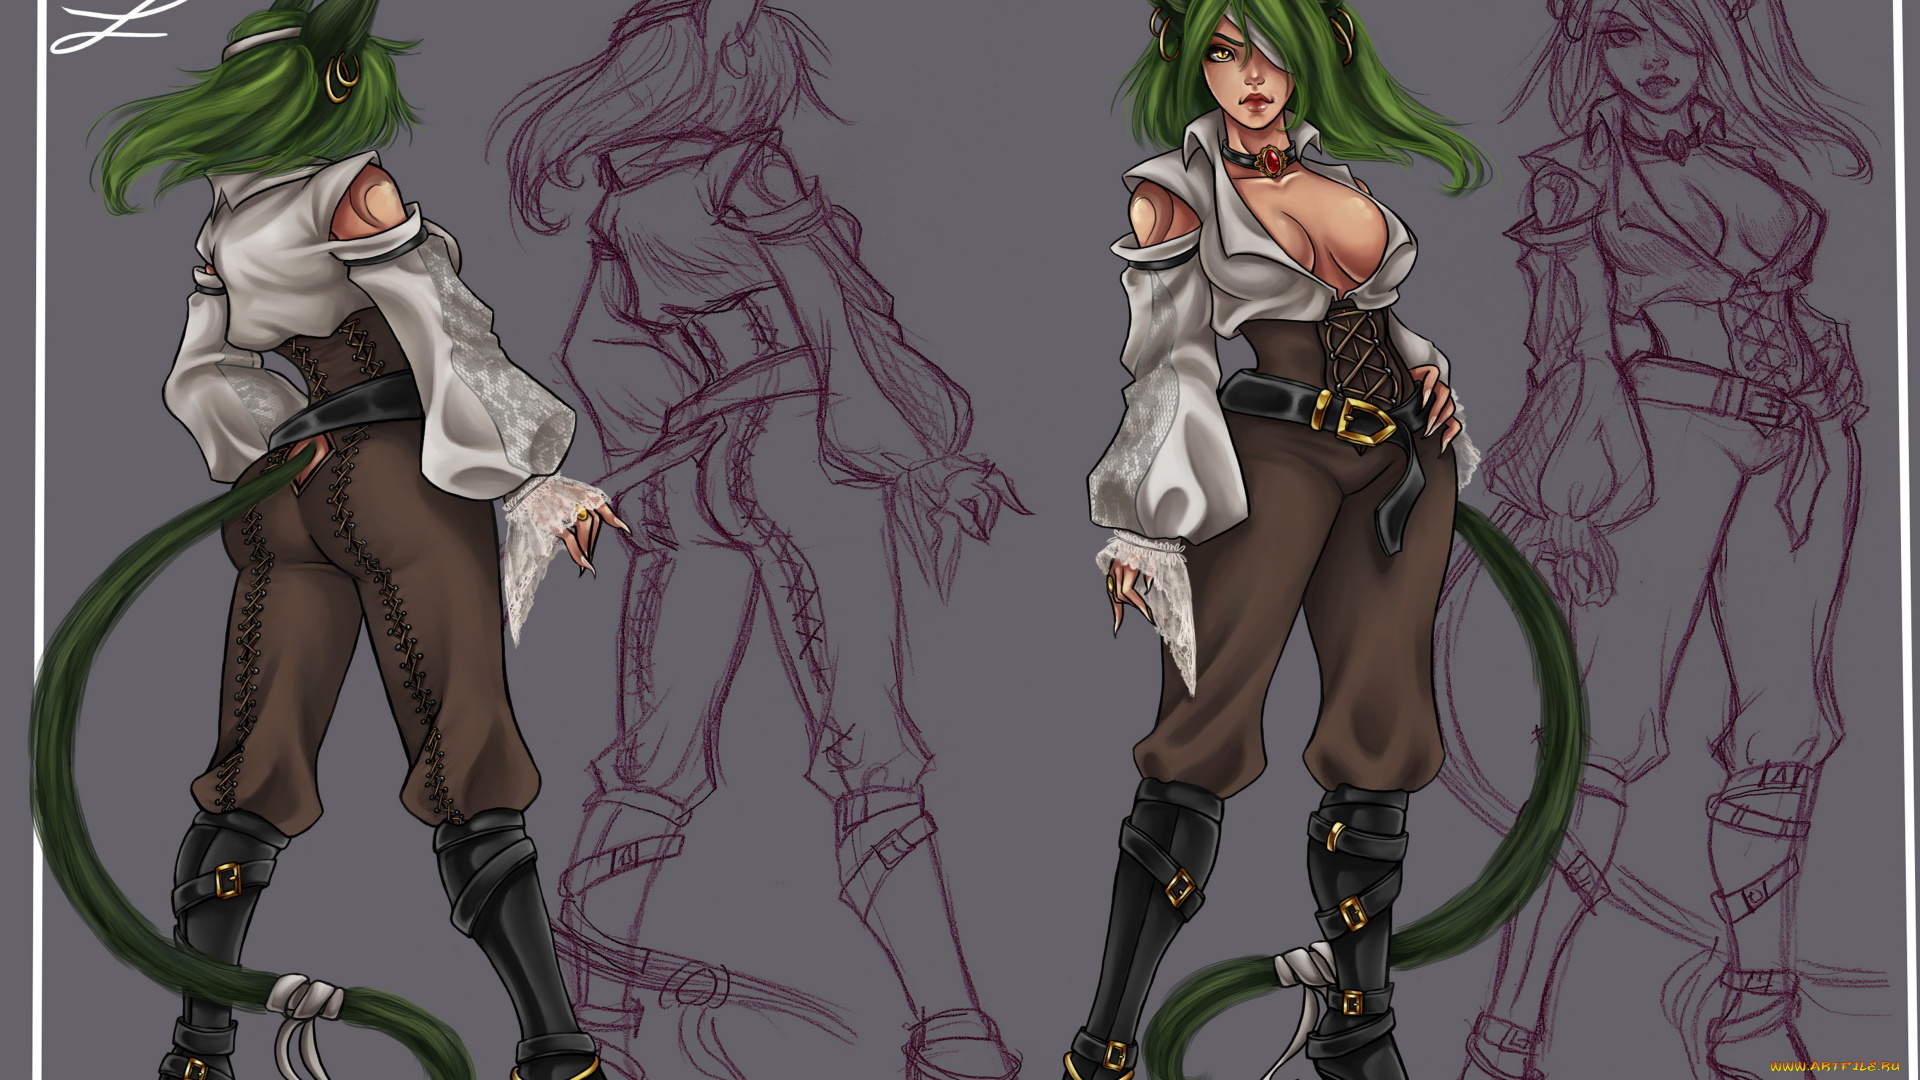
Task: Click the gold boot buckle on back-view figure
Action: click(228, 881)
